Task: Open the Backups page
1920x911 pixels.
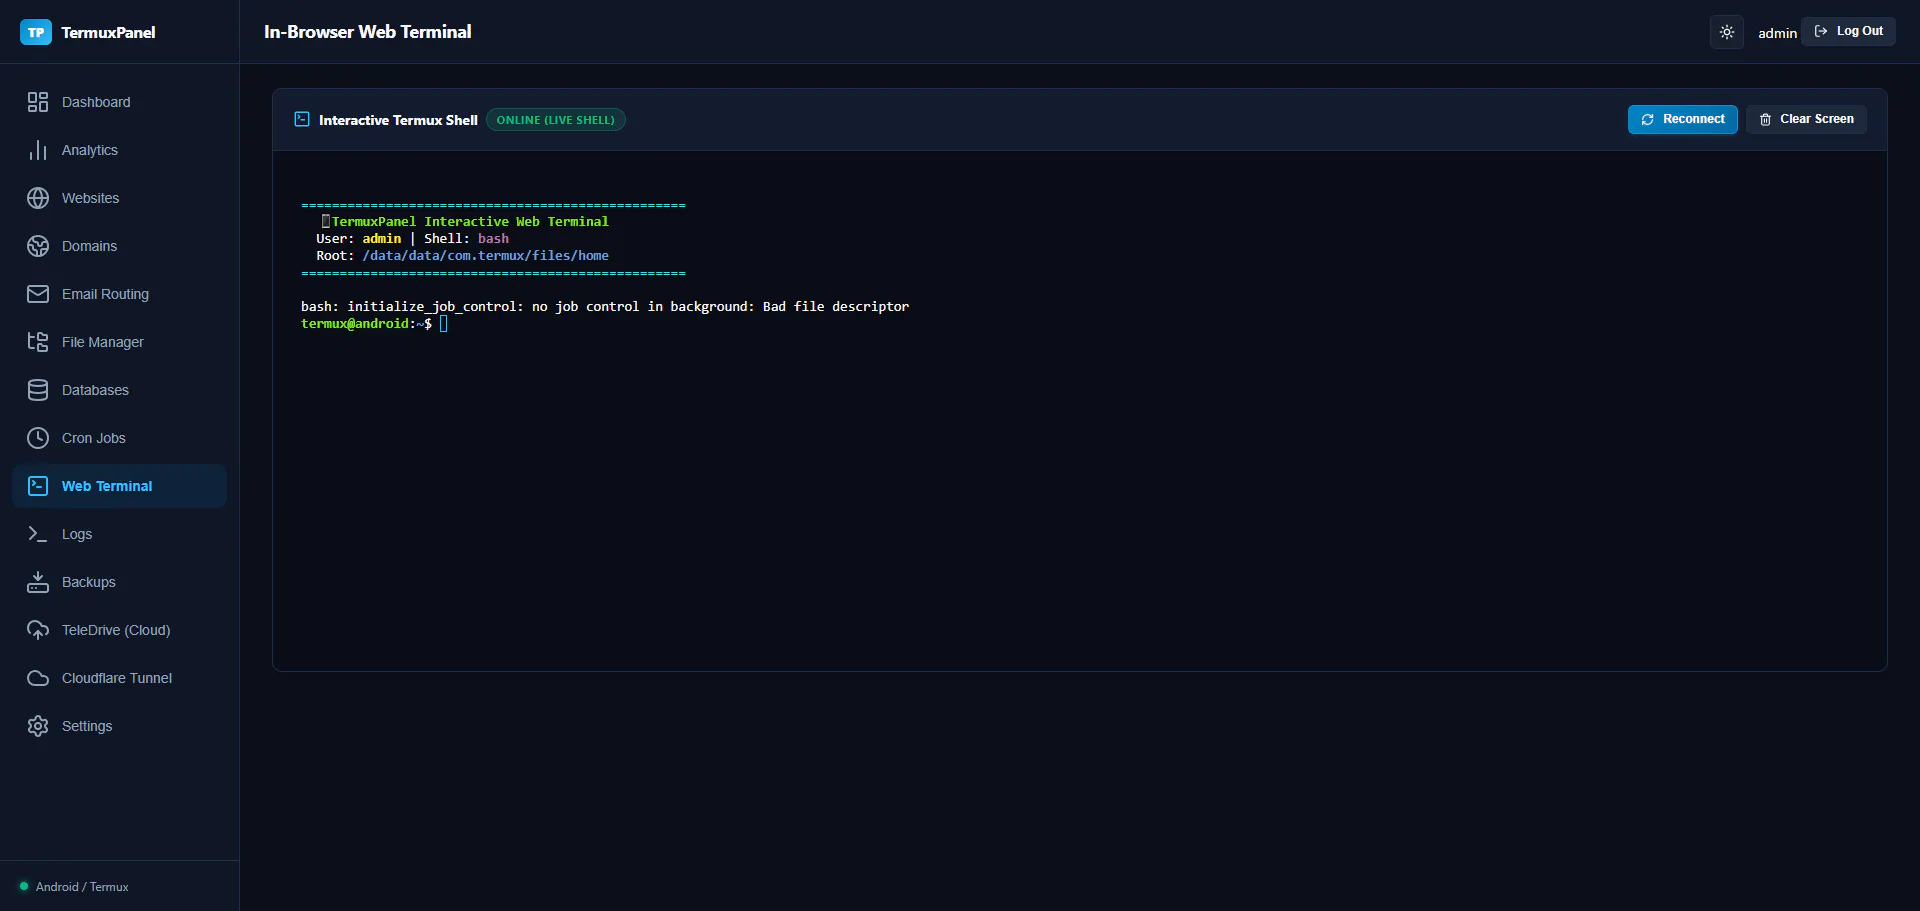Action: tap(89, 582)
